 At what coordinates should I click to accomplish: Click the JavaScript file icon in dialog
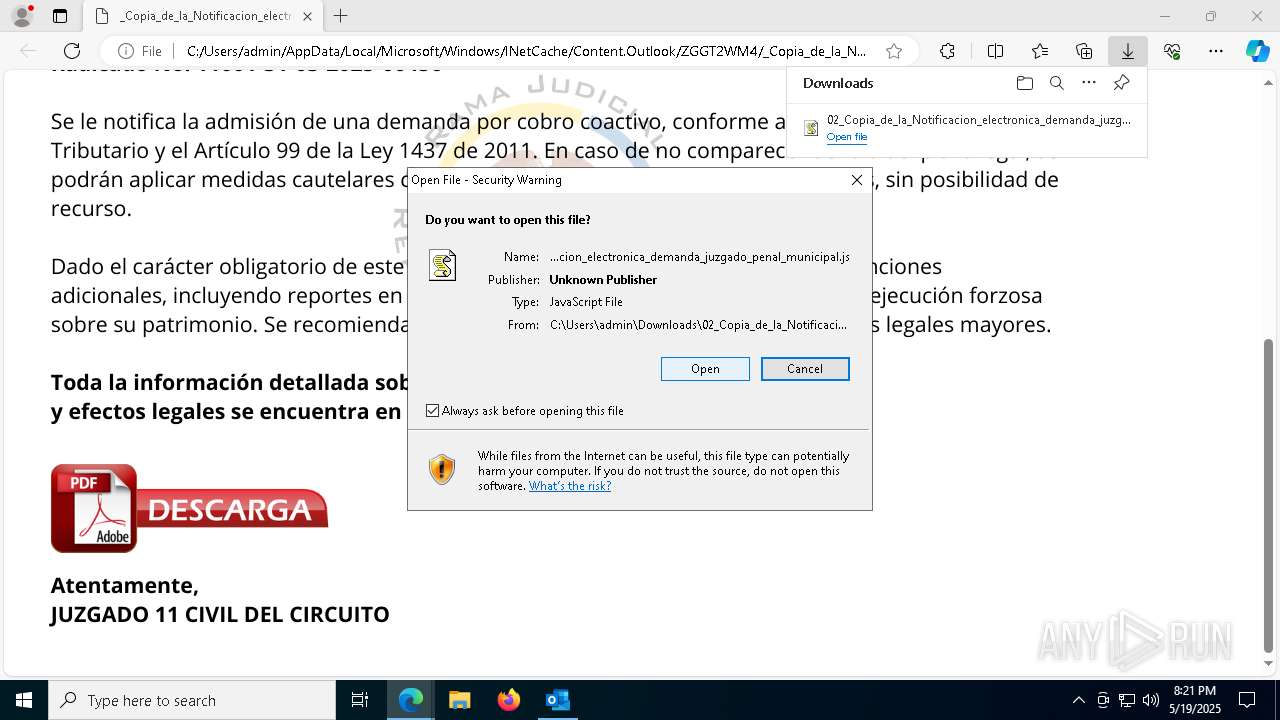pos(442,265)
